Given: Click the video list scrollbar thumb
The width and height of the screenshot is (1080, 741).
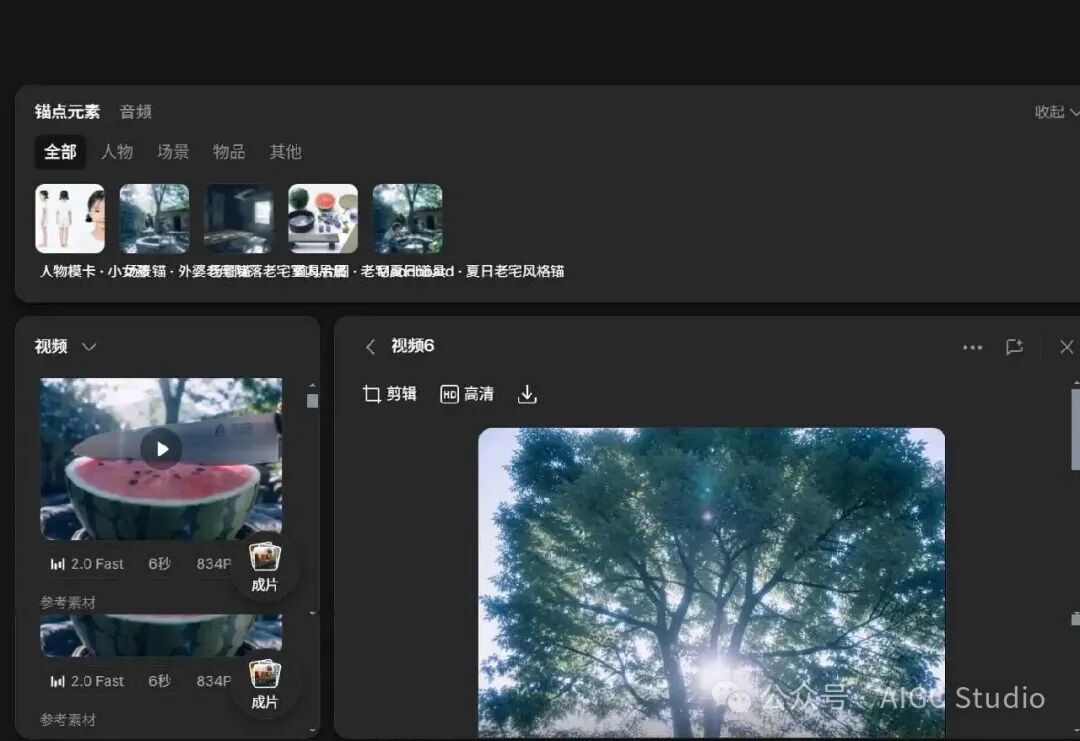Looking at the screenshot, I should (x=312, y=401).
